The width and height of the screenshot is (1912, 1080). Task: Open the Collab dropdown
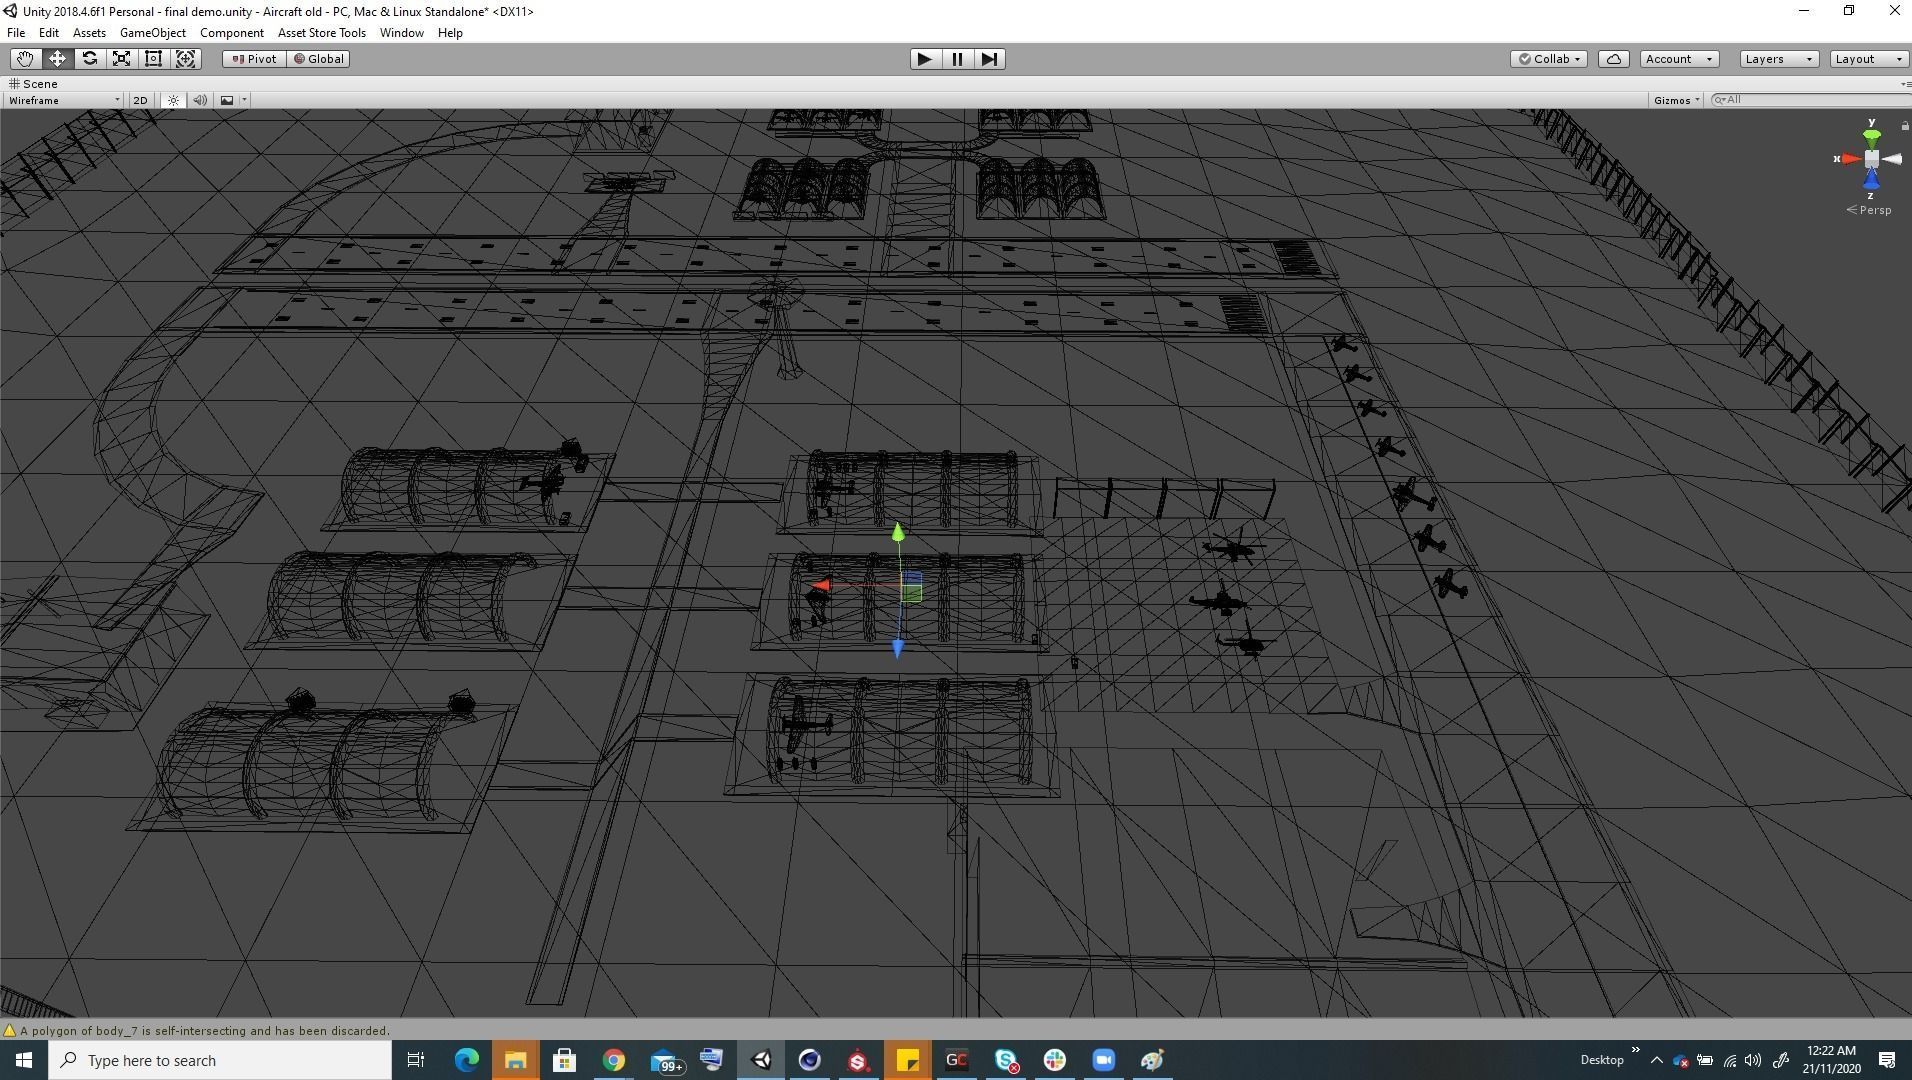(1549, 59)
